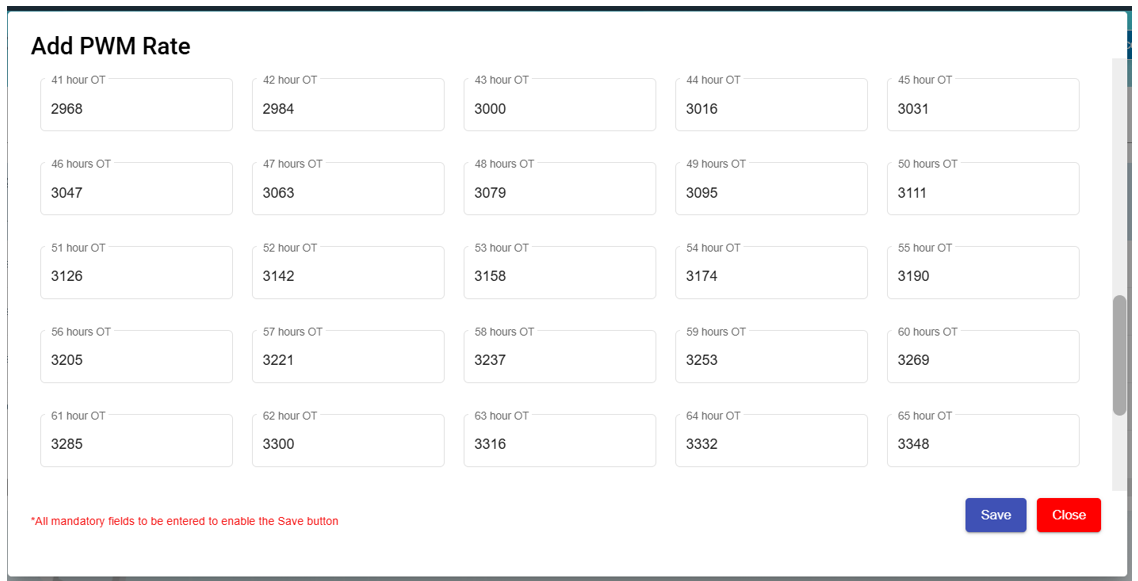Focus the 58 hours OT field
The image size is (1138, 581).
(559, 360)
